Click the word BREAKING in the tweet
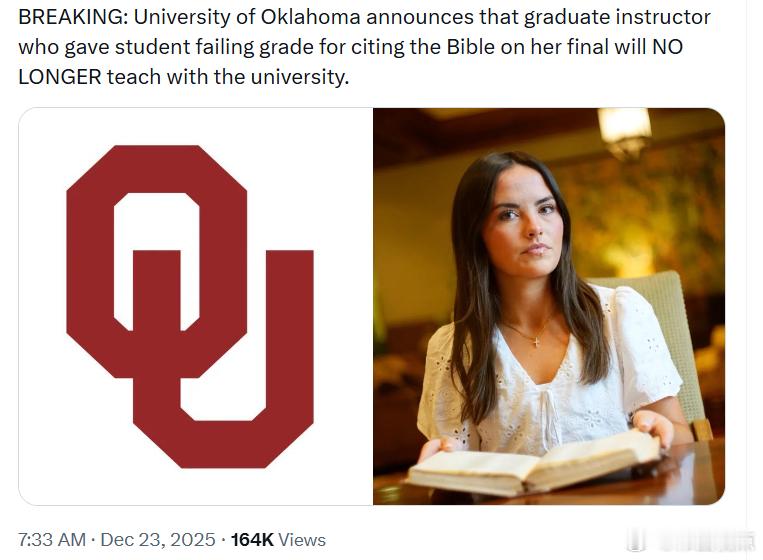 point(70,18)
